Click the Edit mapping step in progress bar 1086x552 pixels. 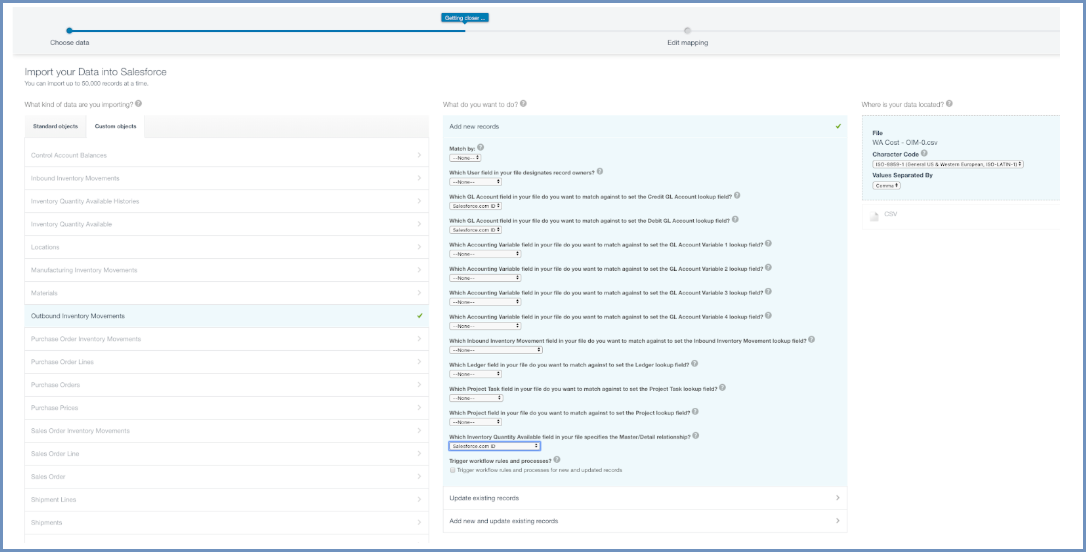tap(687, 32)
